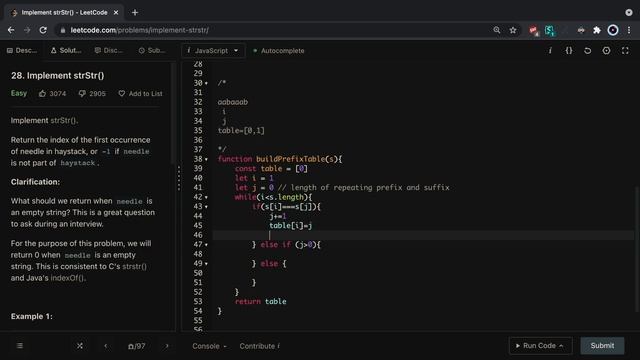Switch to the Discuss tab

(109, 51)
